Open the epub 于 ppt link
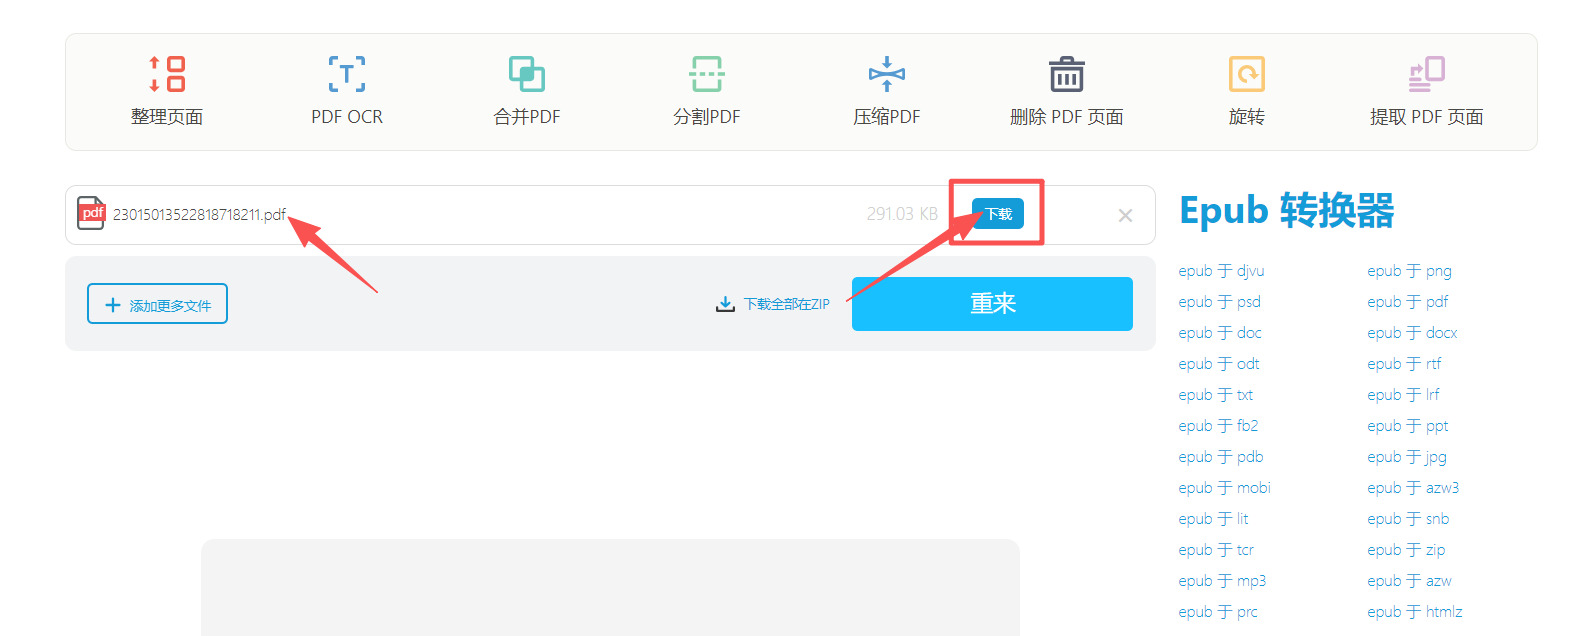The width and height of the screenshot is (1576, 636). 1407,426
